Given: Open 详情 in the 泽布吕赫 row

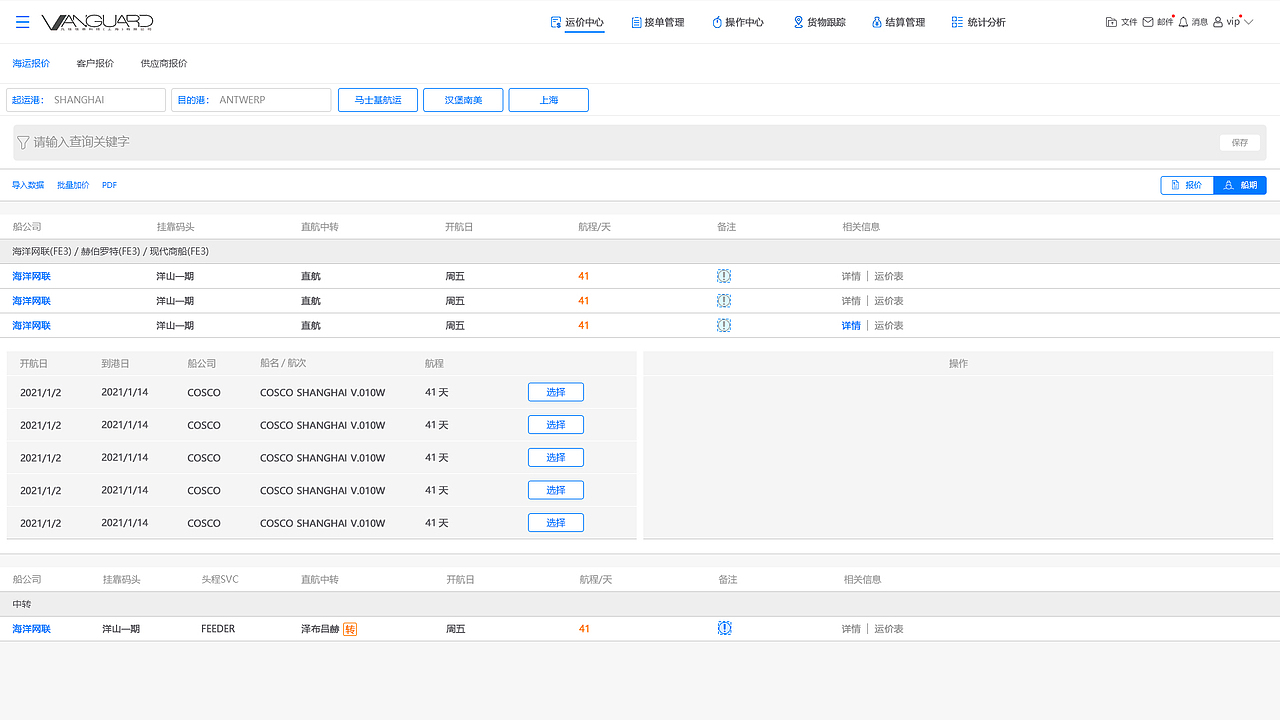Looking at the screenshot, I should pyautogui.click(x=851, y=629).
